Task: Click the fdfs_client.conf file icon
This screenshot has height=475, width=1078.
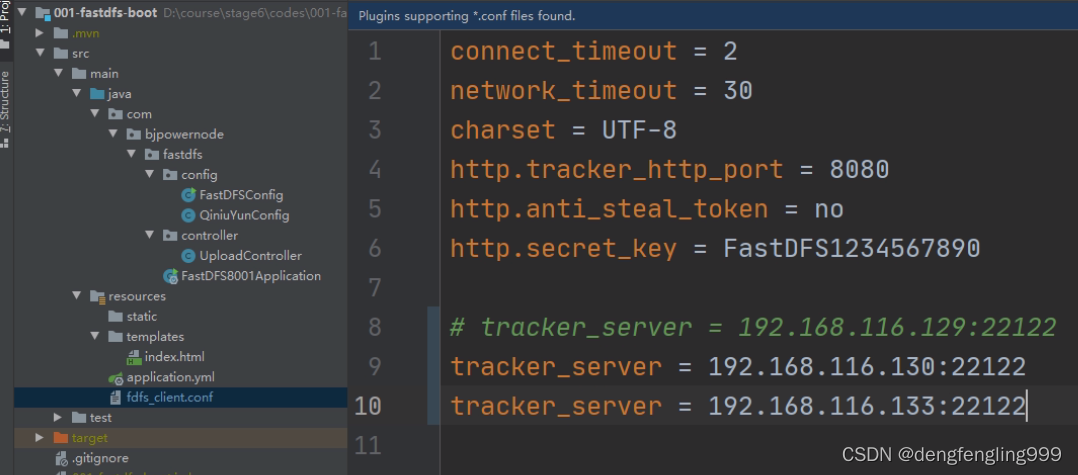Action: click(116, 397)
